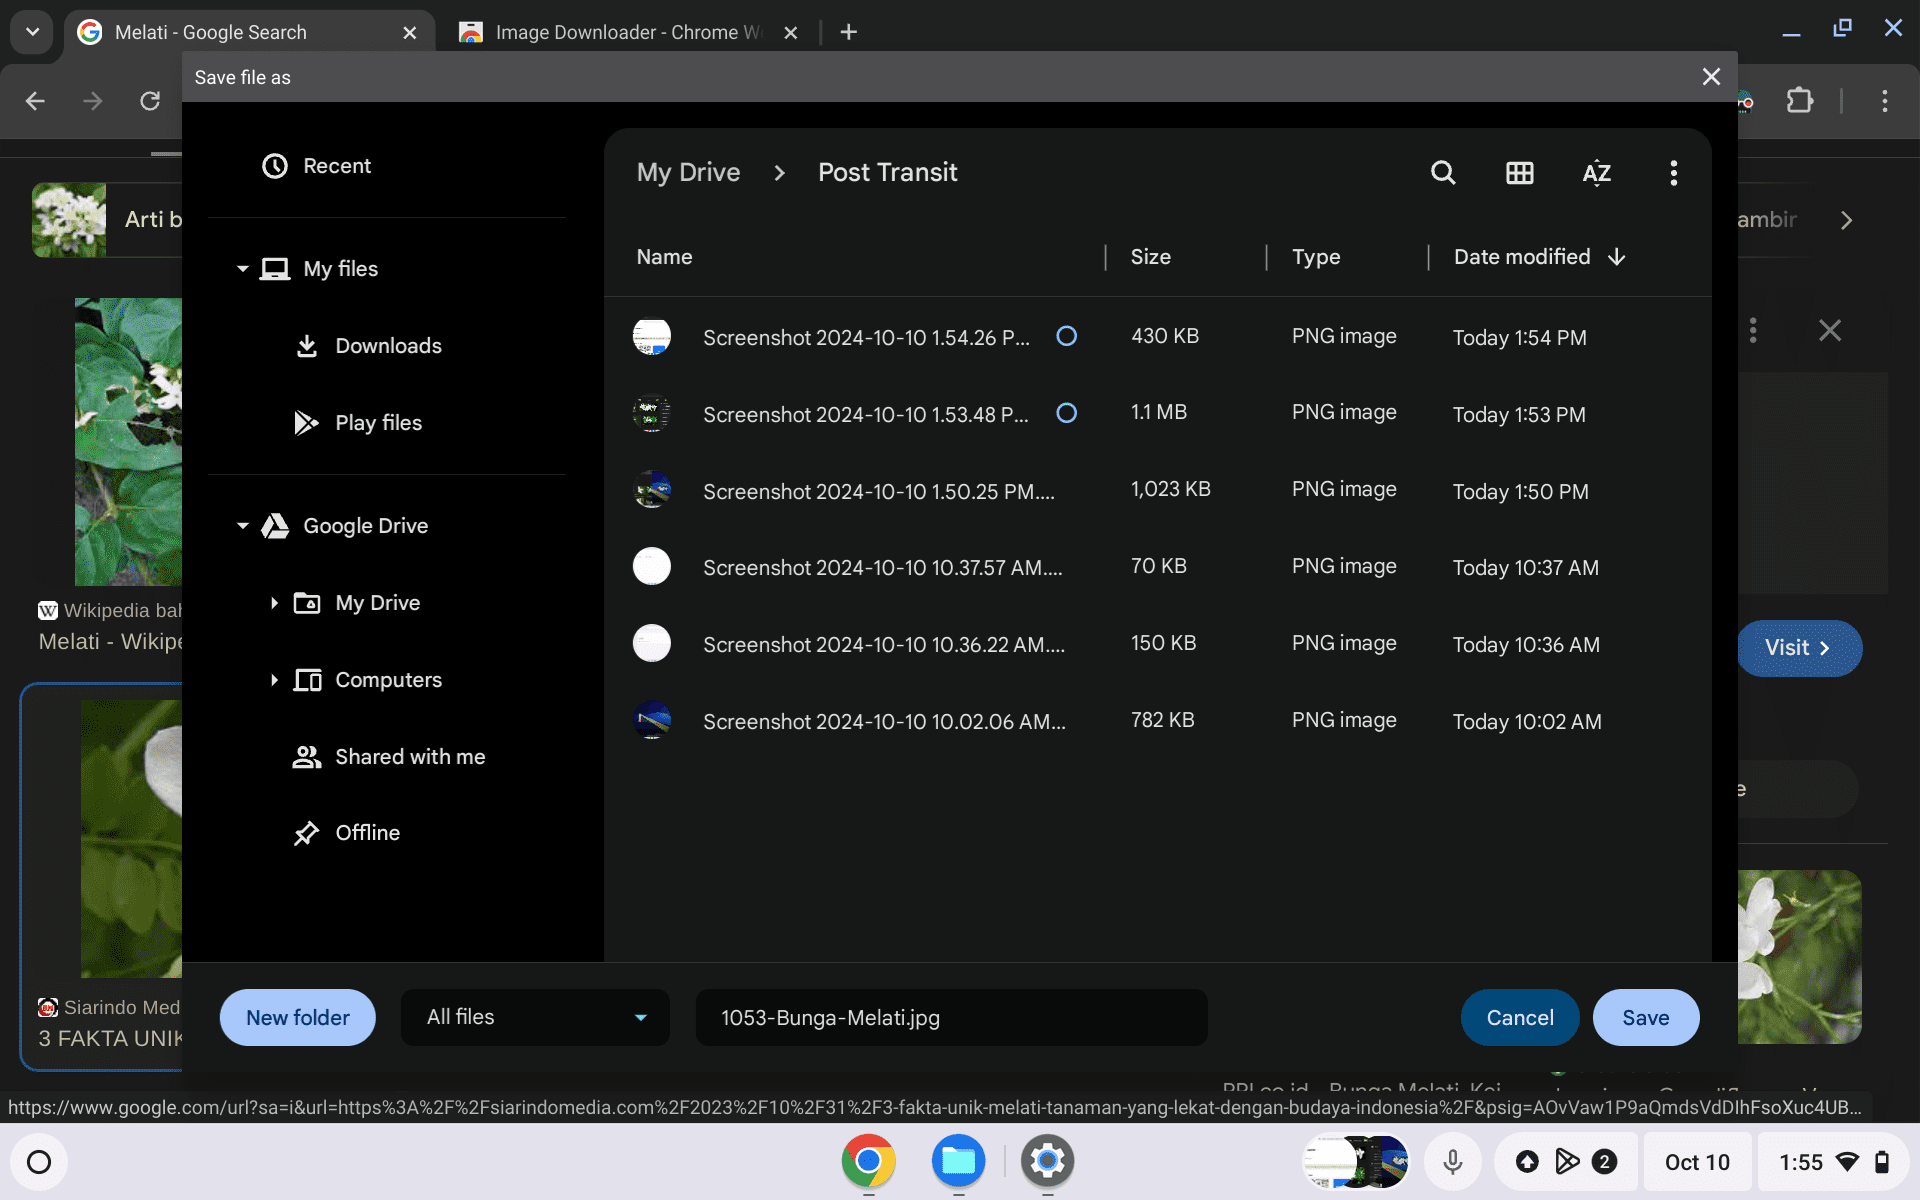This screenshot has height=1200, width=1920.
Task: Click the A-Z sort icon
Action: tap(1597, 171)
